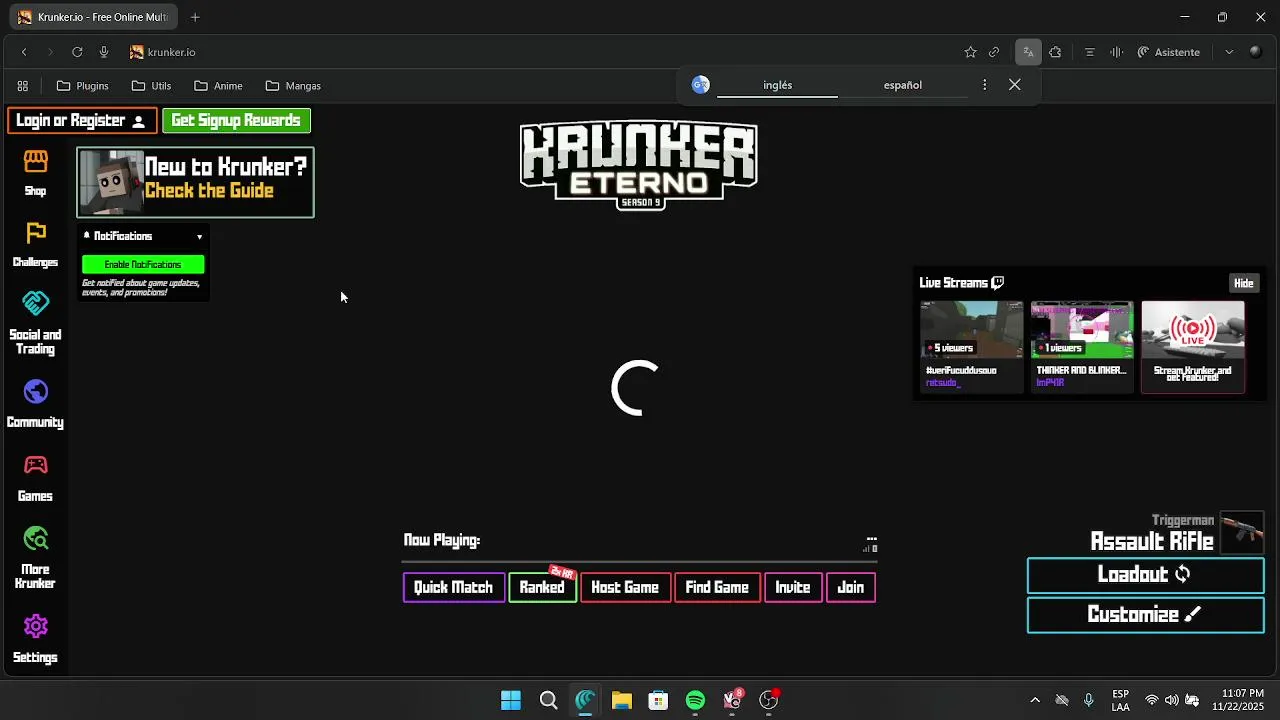Open the reader list lines icon
Screen dimensions: 1280x720
pos(1090,52)
